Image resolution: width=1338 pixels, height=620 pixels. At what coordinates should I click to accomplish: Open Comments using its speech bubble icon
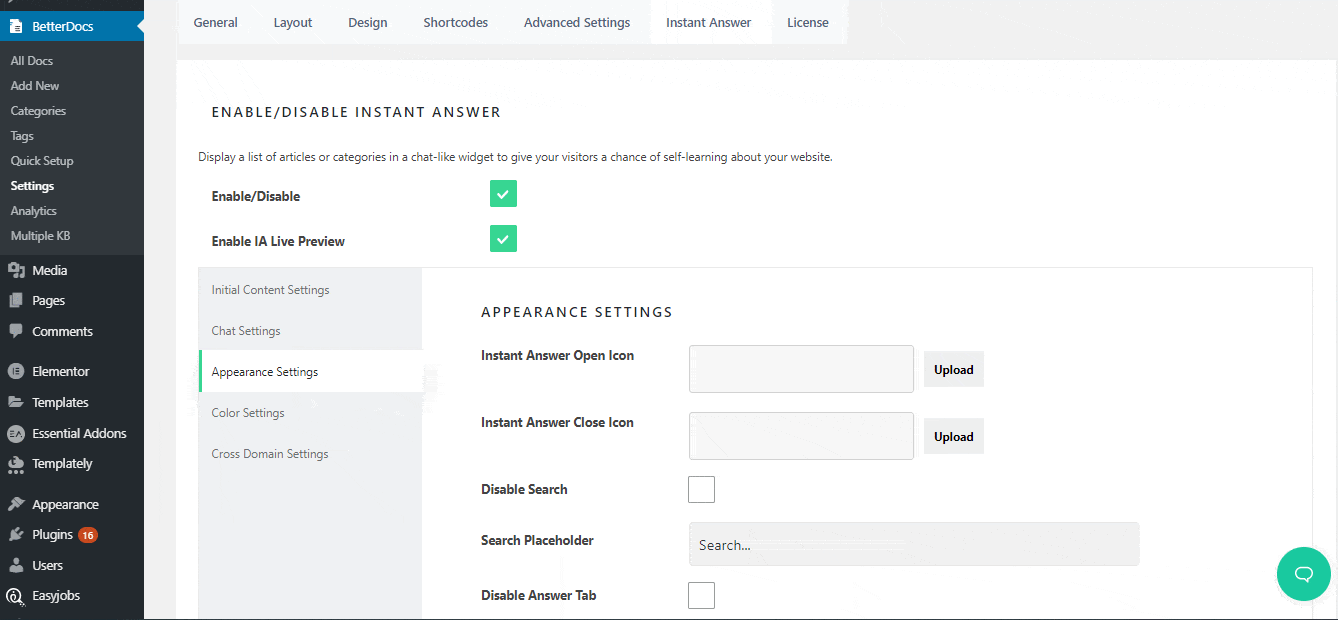pyautogui.click(x=16, y=331)
